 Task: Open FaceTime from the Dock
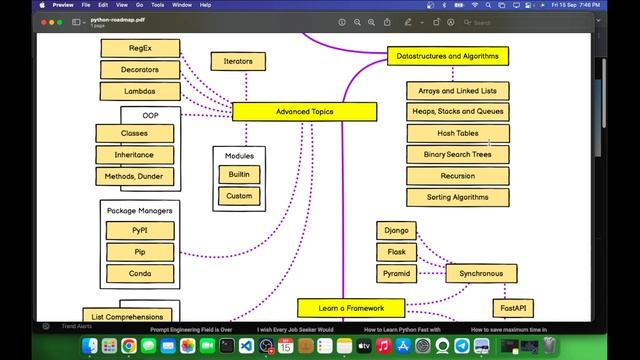tap(207, 346)
